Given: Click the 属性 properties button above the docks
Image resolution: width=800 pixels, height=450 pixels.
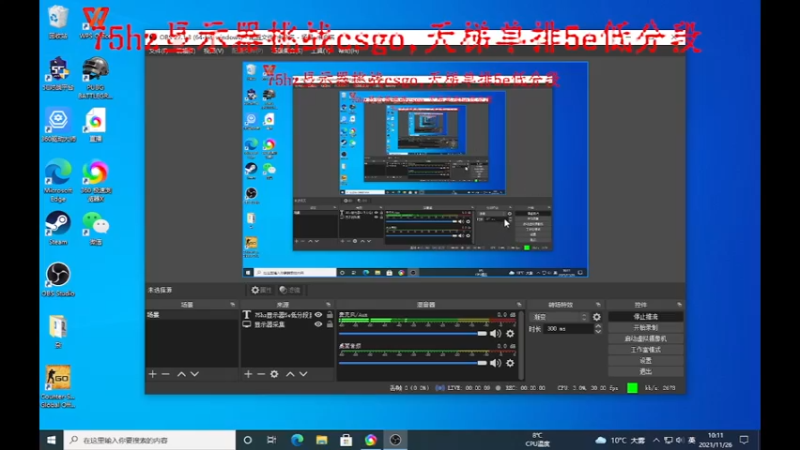Looking at the screenshot, I should [x=261, y=290].
